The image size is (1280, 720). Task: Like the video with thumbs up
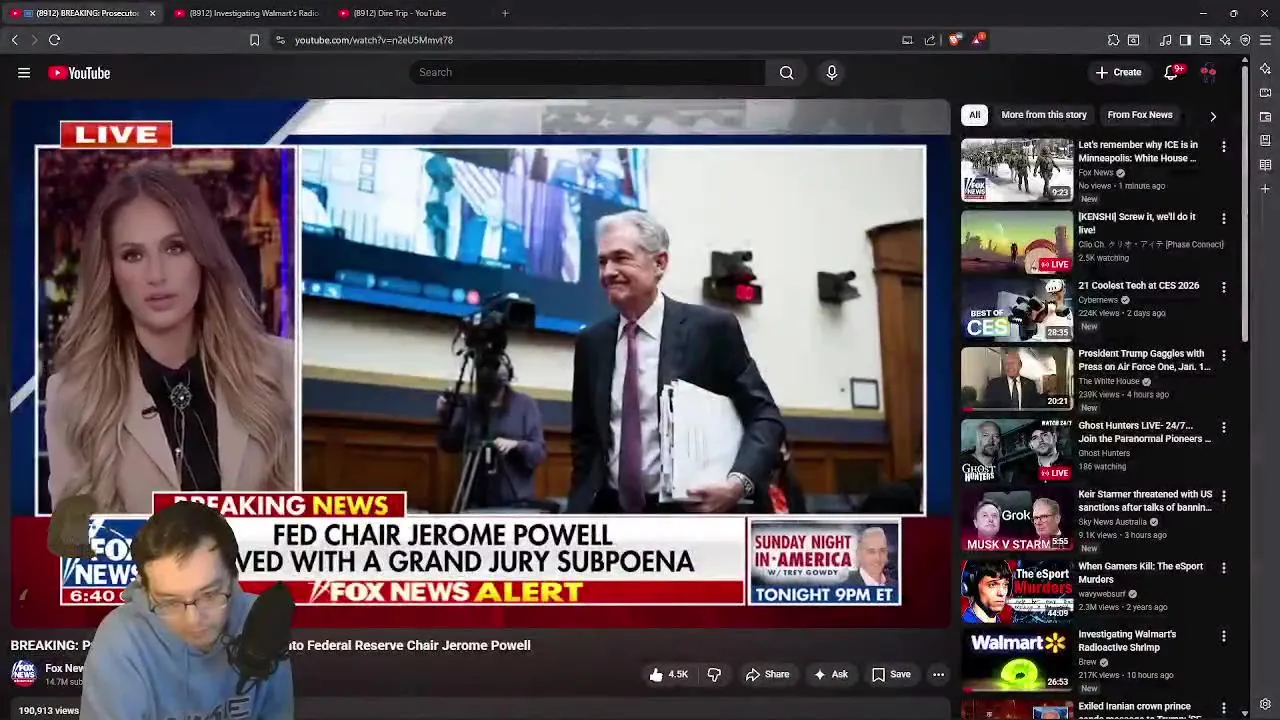(x=668, y=675)
